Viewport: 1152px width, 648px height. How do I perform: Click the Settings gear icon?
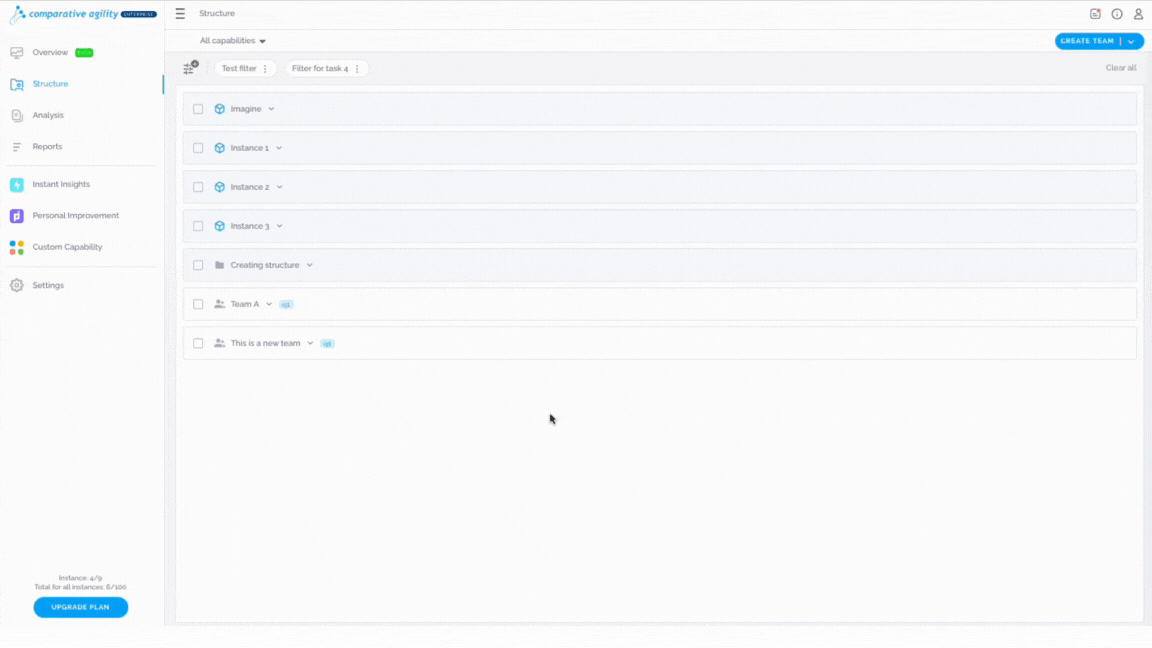16,285
